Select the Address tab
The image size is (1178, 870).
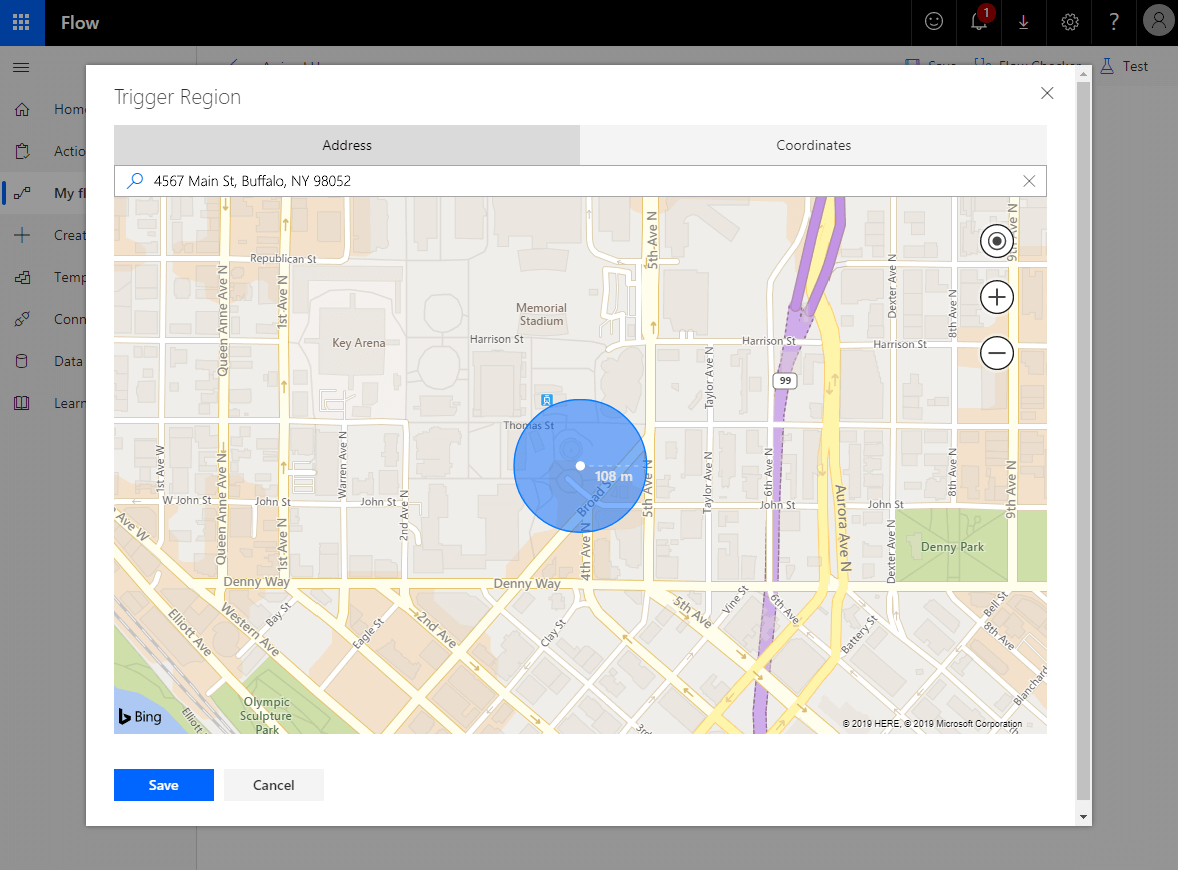click(x=347, y=145)
